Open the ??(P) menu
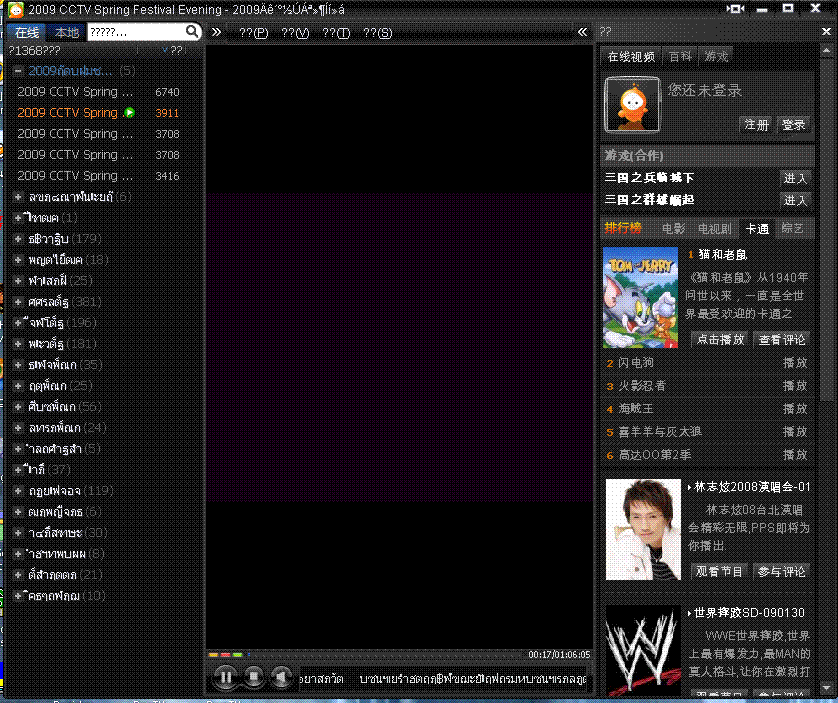Viewport: 838px width, 703px height. point(253,33)
